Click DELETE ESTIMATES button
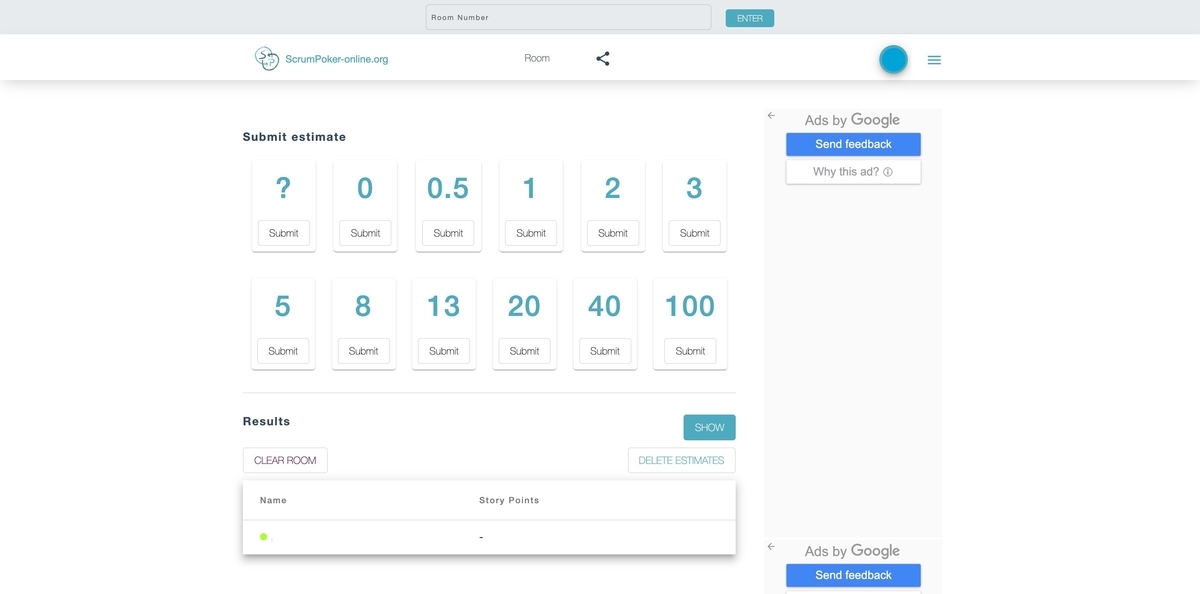 682,460
